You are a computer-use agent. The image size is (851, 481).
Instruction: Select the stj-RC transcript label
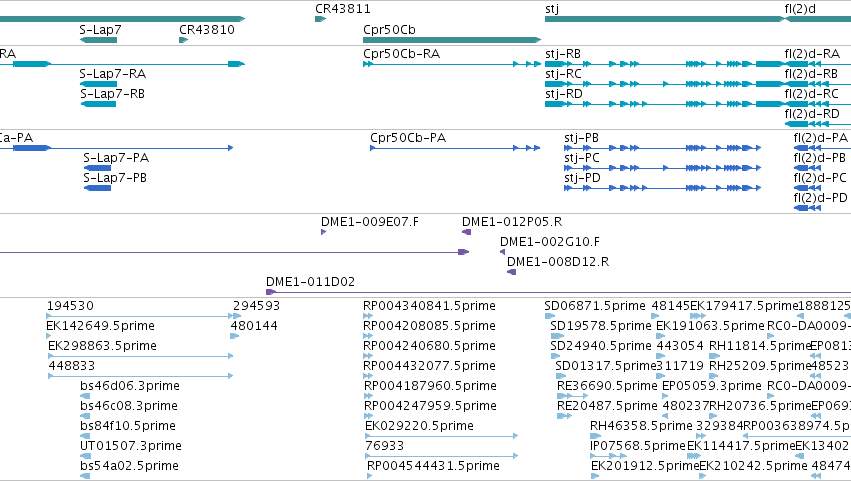click(563, 73)
